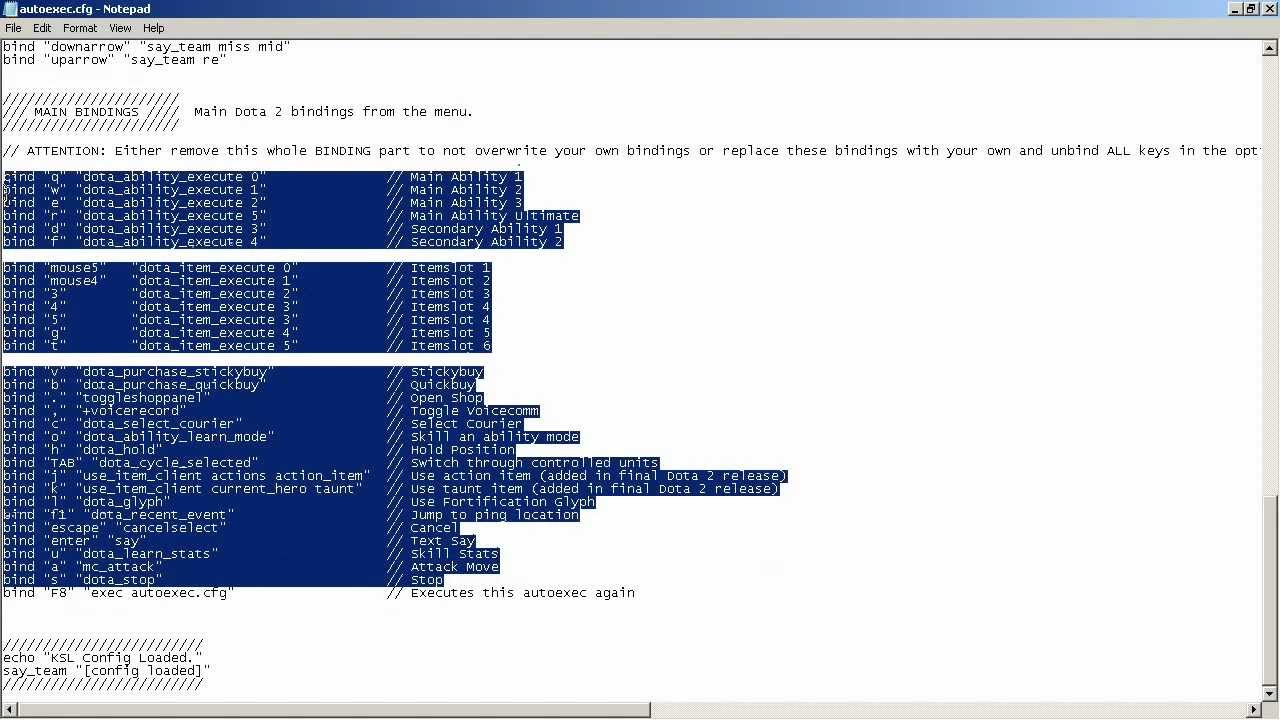Click the "Text Say" comment
The width and height of the screenshot is (1280, 720).
tap(442, 541)
